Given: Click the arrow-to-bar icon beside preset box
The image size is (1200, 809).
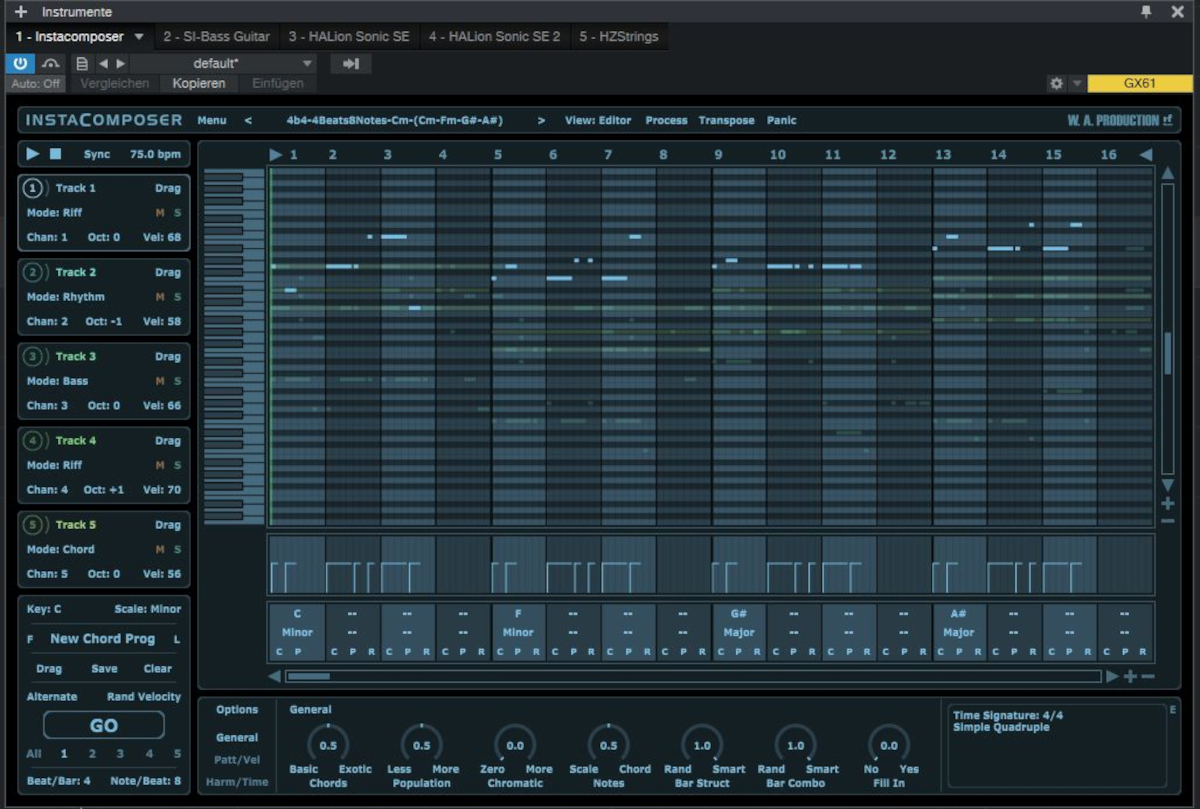Looking at the screenshot, I should point(351,63).
